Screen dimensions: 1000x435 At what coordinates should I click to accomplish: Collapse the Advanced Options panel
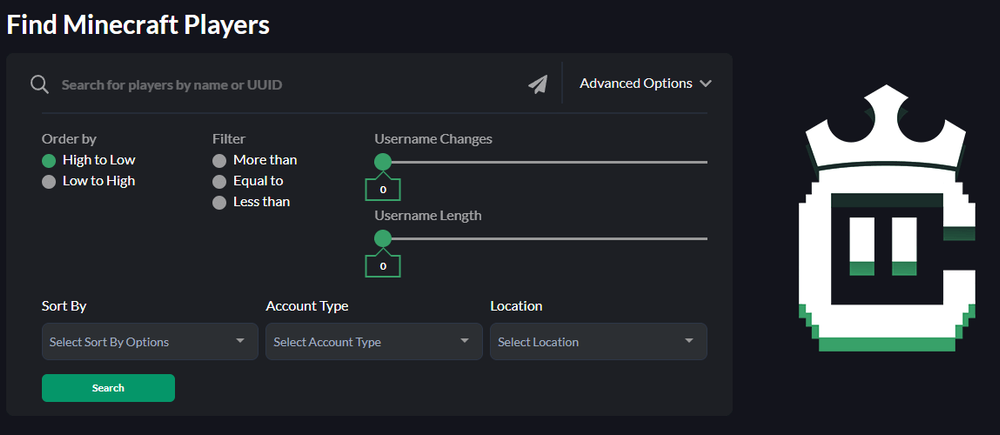click(x=645, y=84)
